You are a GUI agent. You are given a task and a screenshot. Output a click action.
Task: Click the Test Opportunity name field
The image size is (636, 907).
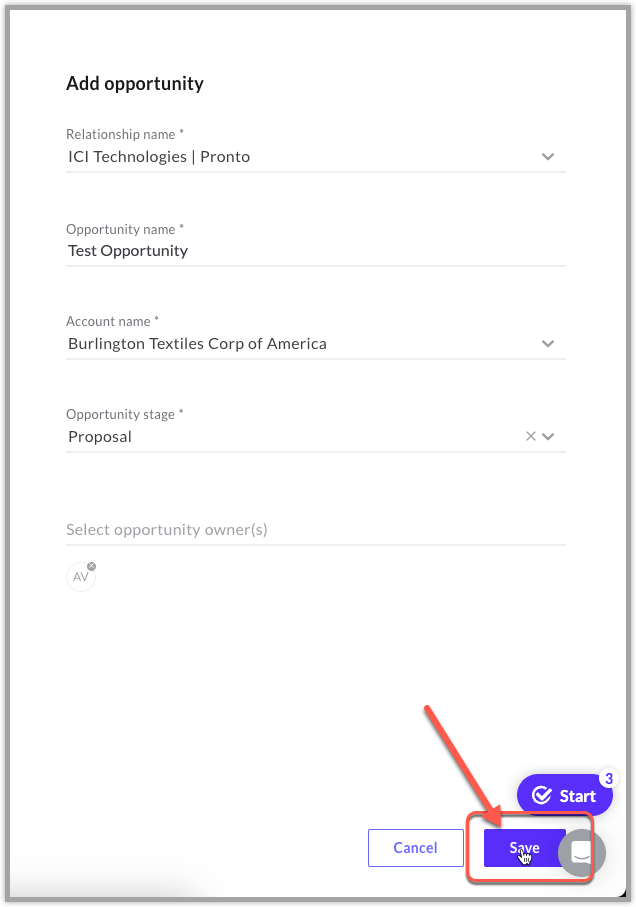point(316,251)
